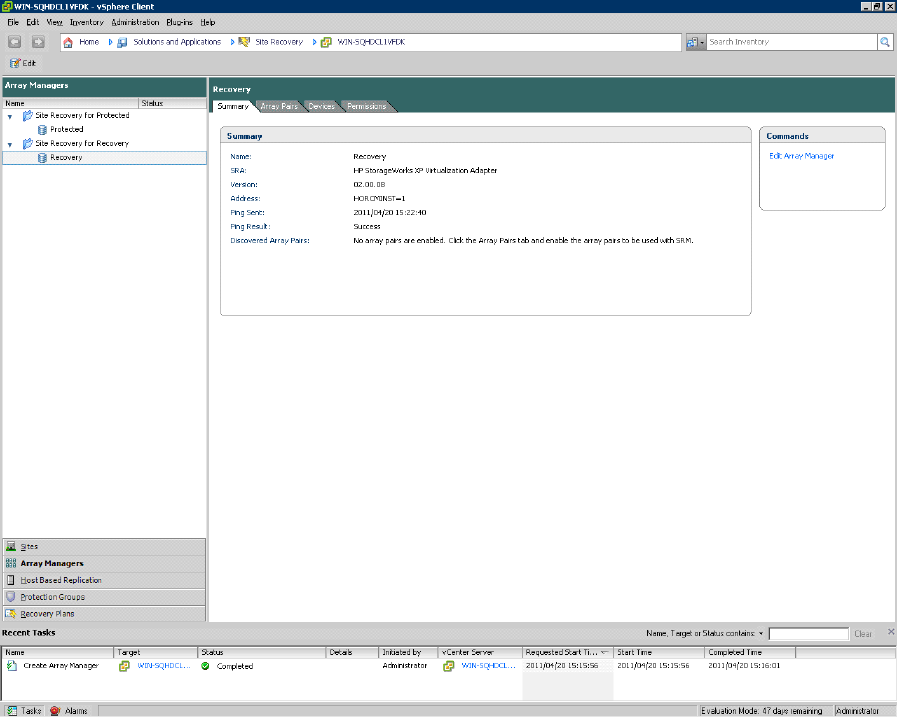
Task: Click the Edit toolbar pencil icon
Action: point(15,63)
